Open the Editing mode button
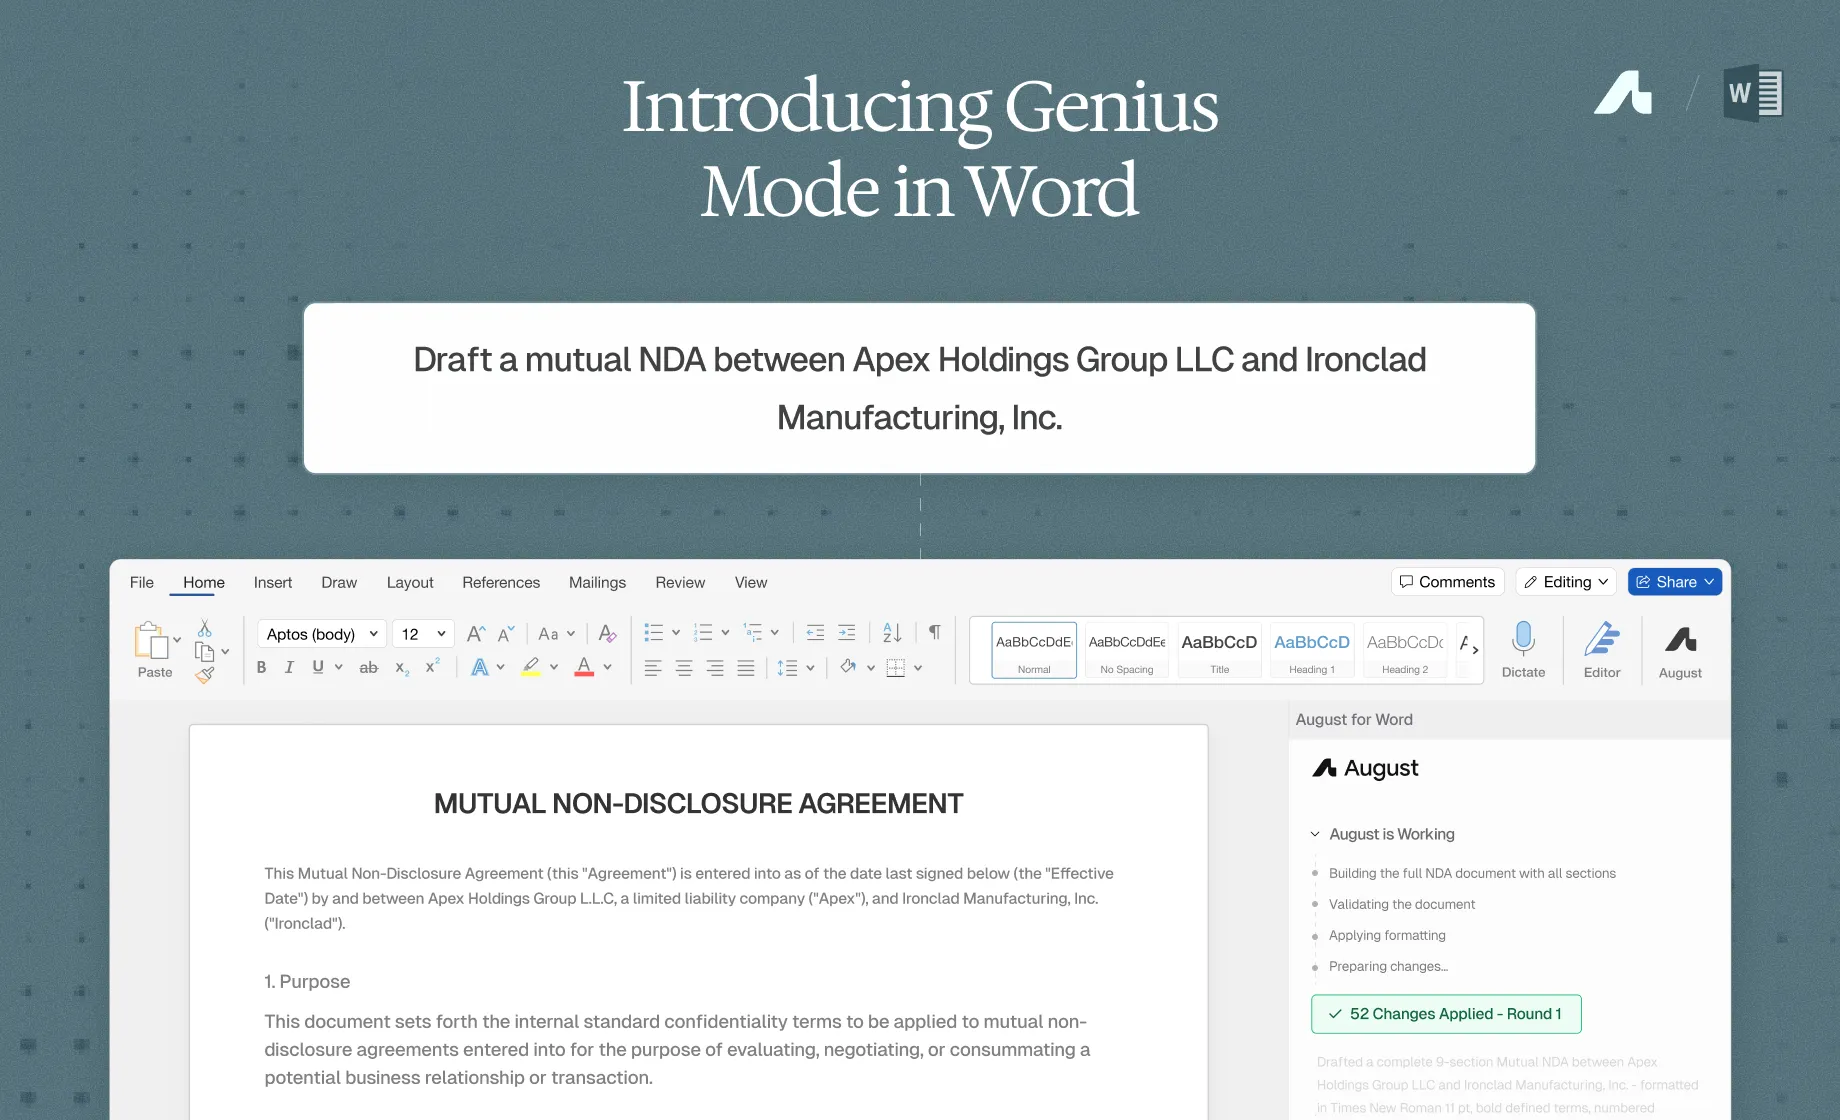 point(1566,582)
